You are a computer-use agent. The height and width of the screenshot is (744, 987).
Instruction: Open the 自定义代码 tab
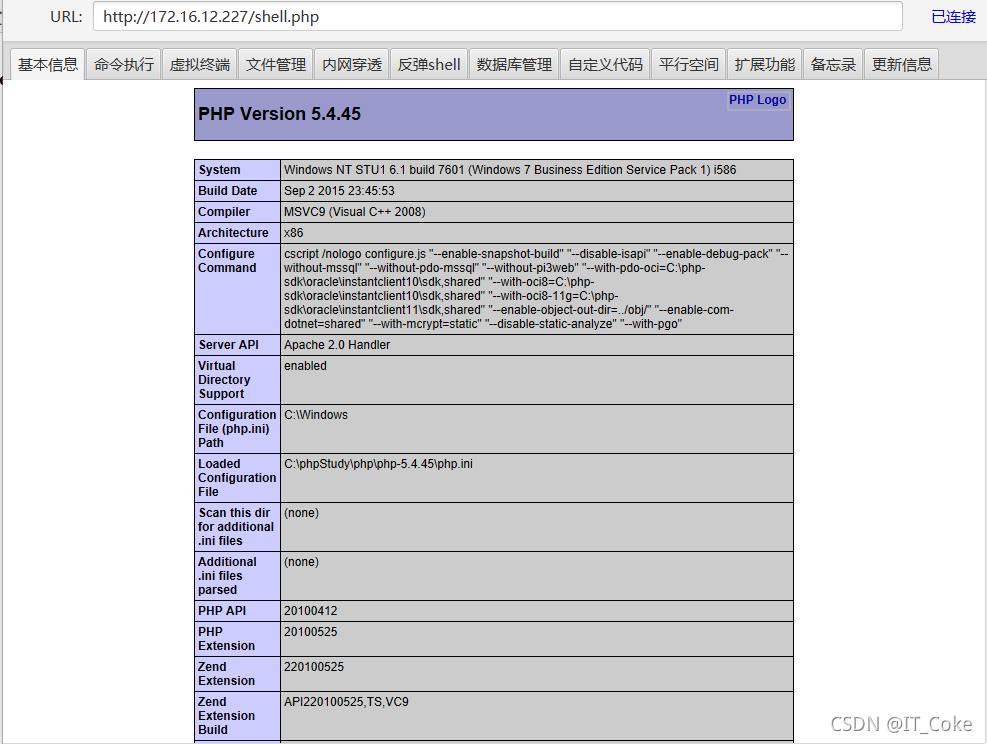(606, 64)
